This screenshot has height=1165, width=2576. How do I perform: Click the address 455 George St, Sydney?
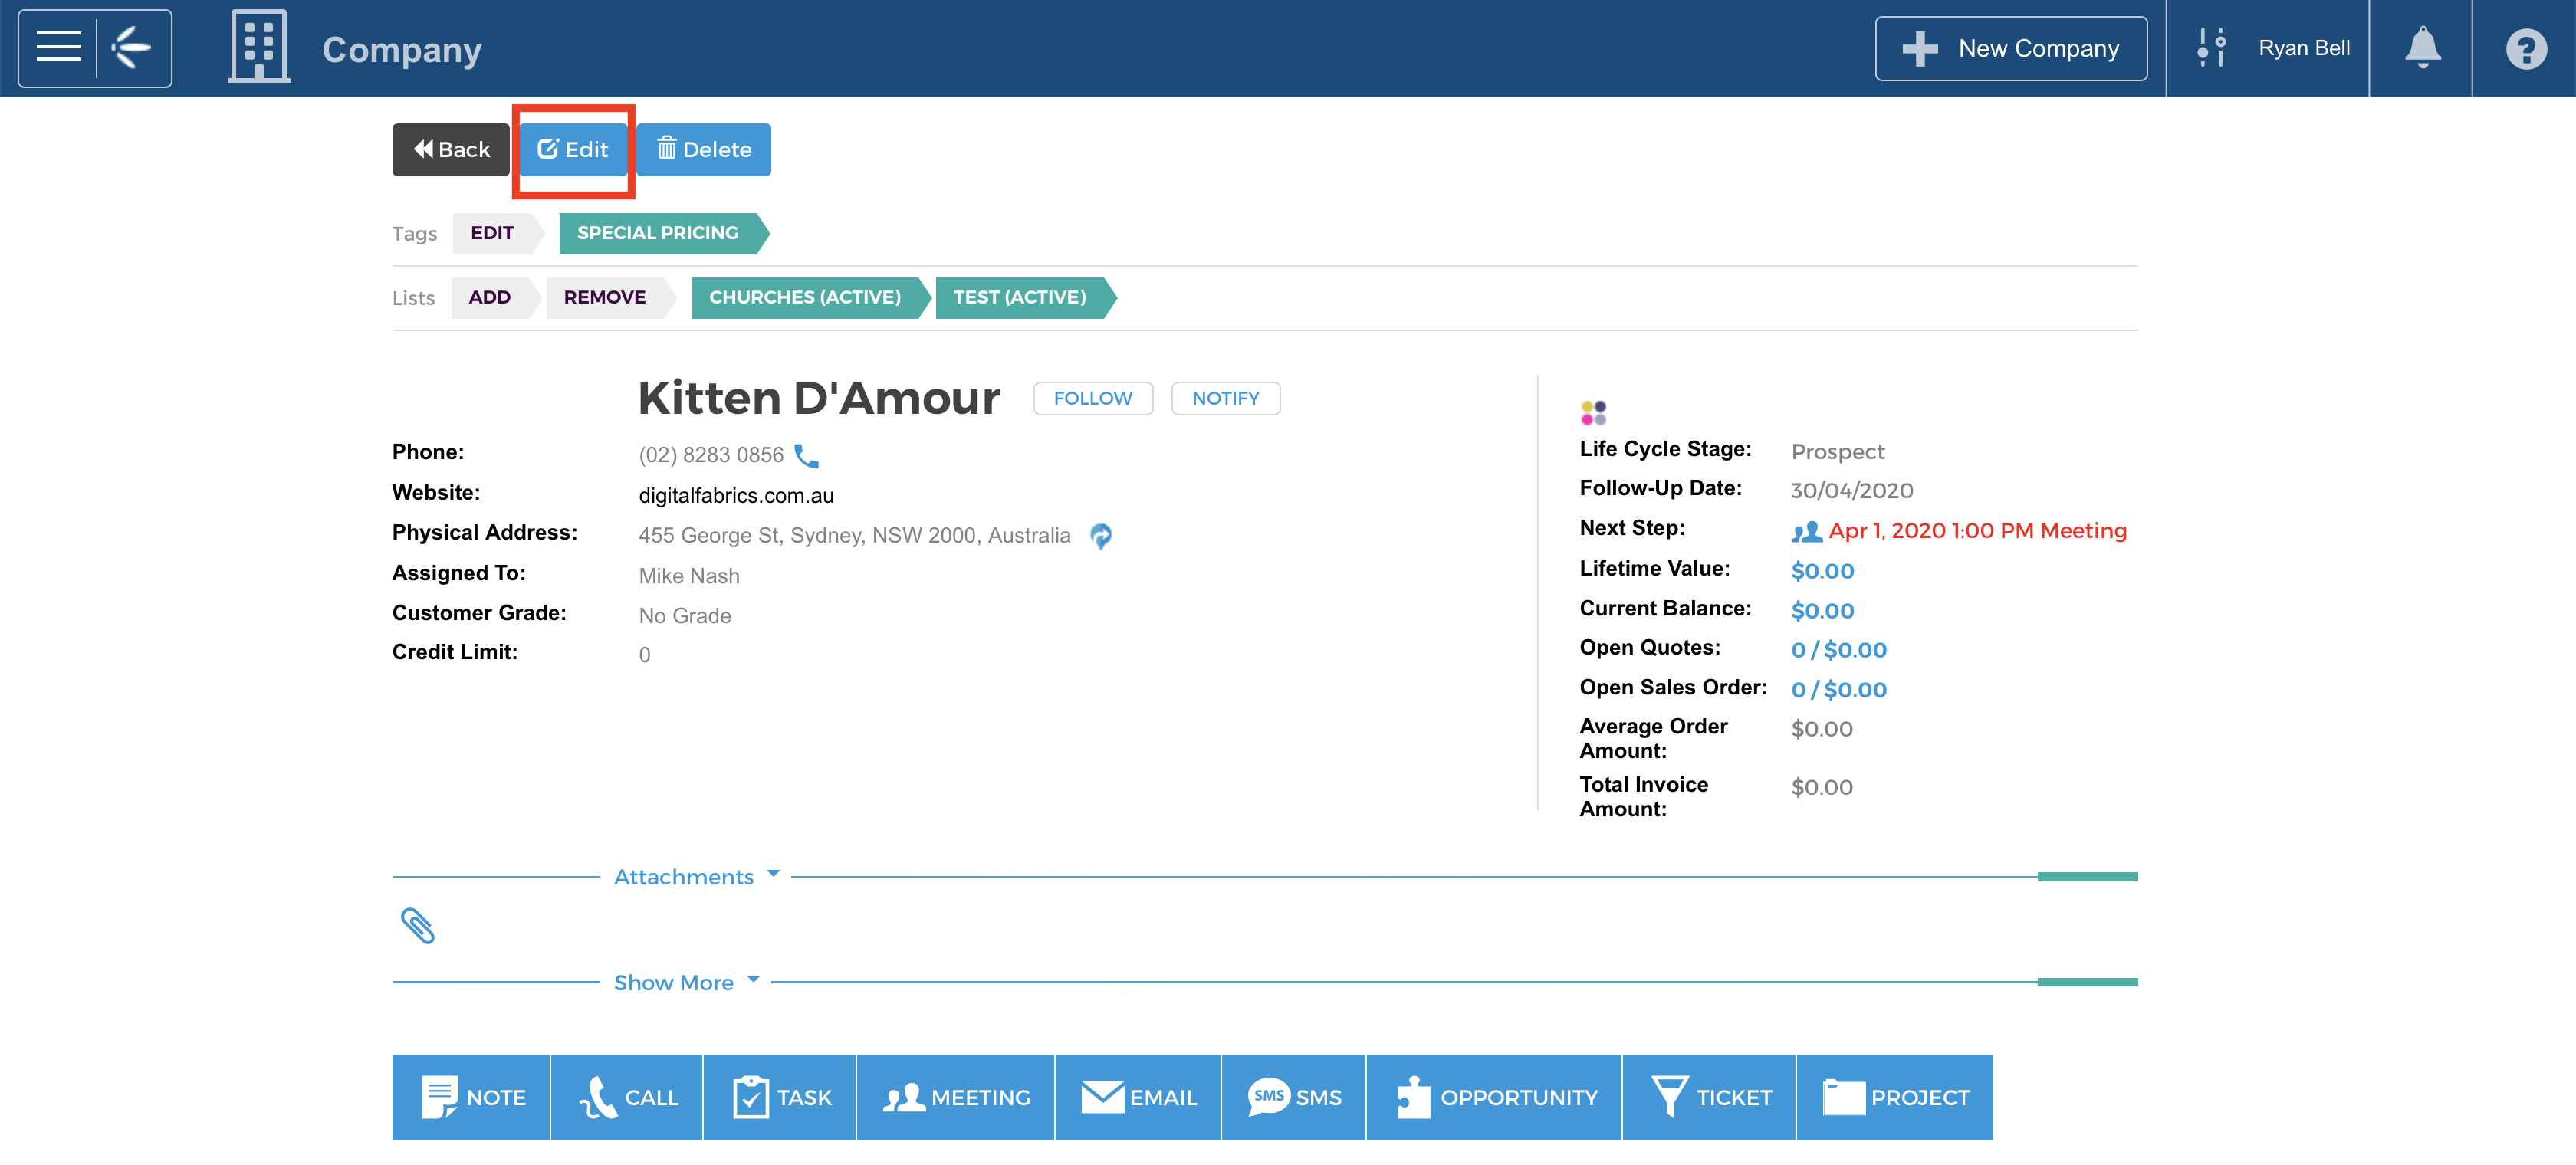pos(854,536)
